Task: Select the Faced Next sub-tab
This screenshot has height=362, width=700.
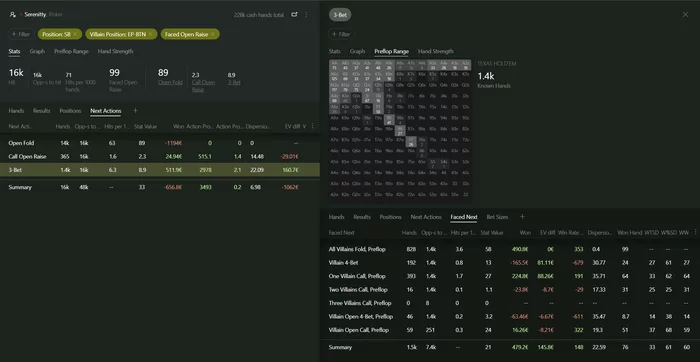Action: pos(464,217)
